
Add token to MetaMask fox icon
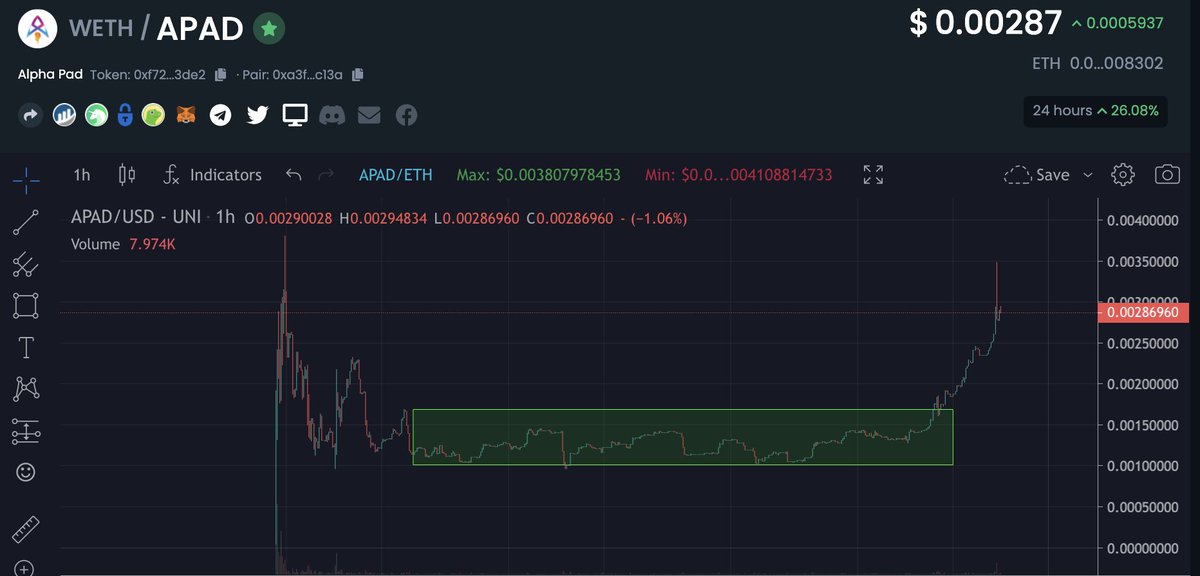187,115
